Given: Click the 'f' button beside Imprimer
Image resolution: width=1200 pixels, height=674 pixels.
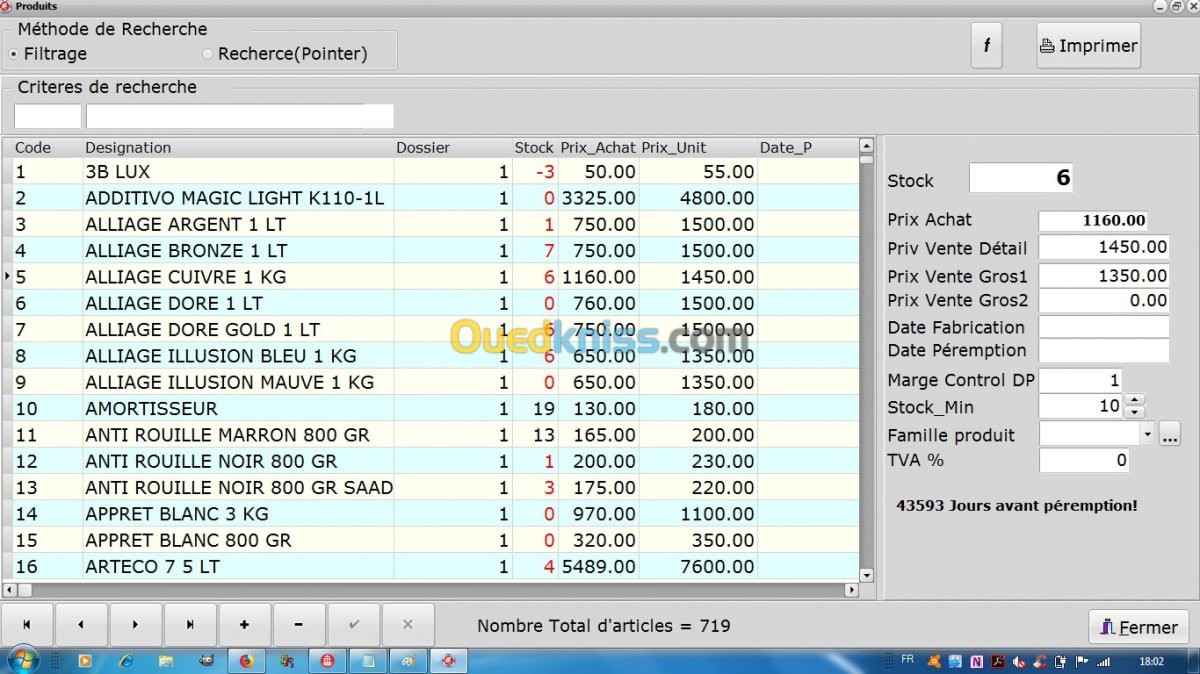Looking at the screenshot, I should point(987,46).
